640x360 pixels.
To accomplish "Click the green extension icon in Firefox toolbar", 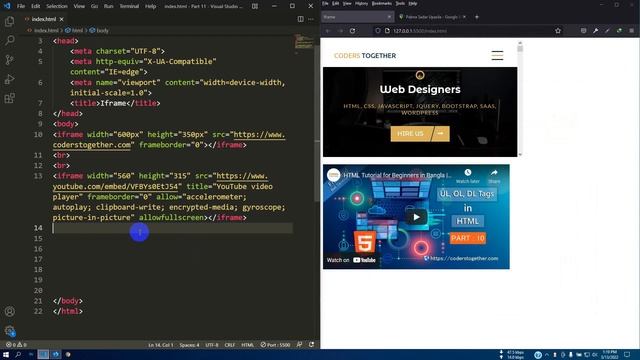I will click(x=619, y=31).
